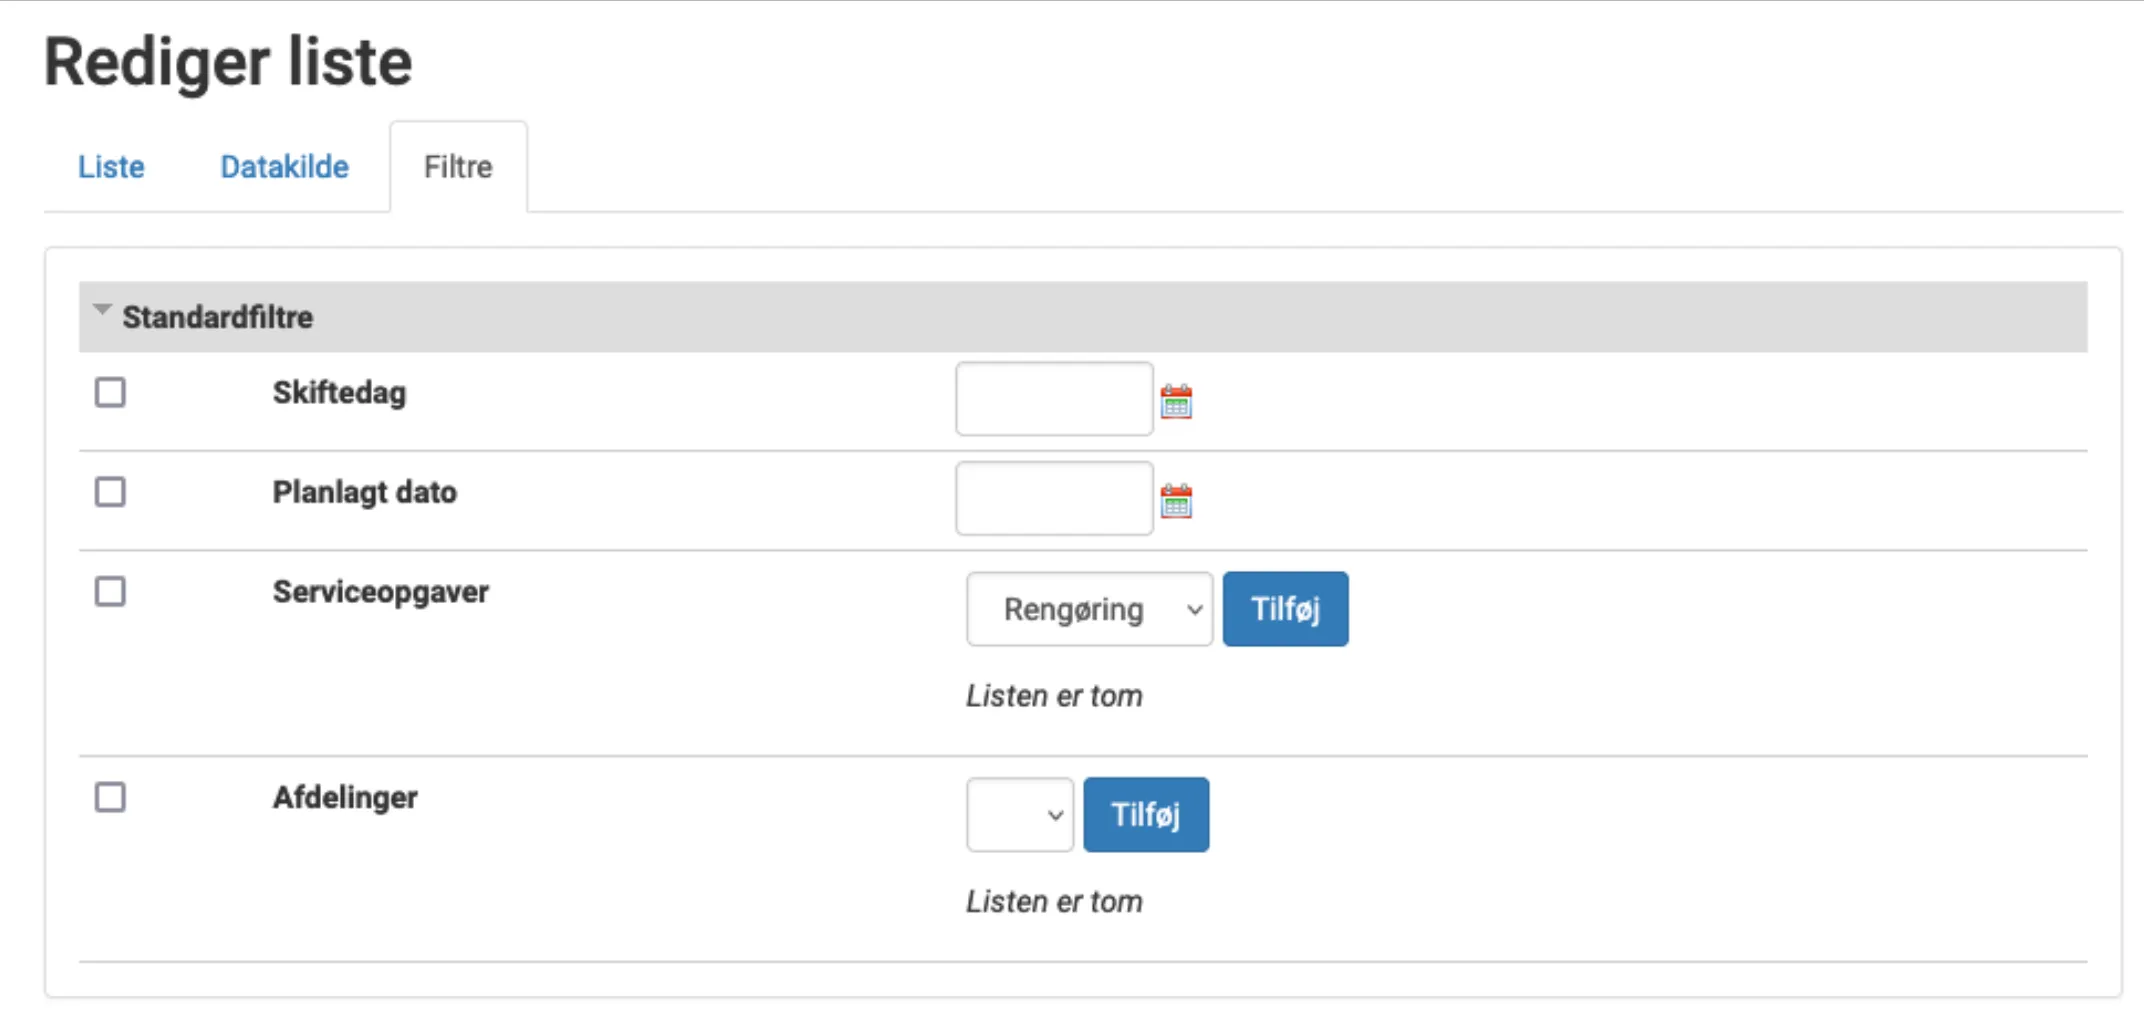Click the Planlagt dato label text
Screen dimensions: 2144x1020
[x=364, y=492]
